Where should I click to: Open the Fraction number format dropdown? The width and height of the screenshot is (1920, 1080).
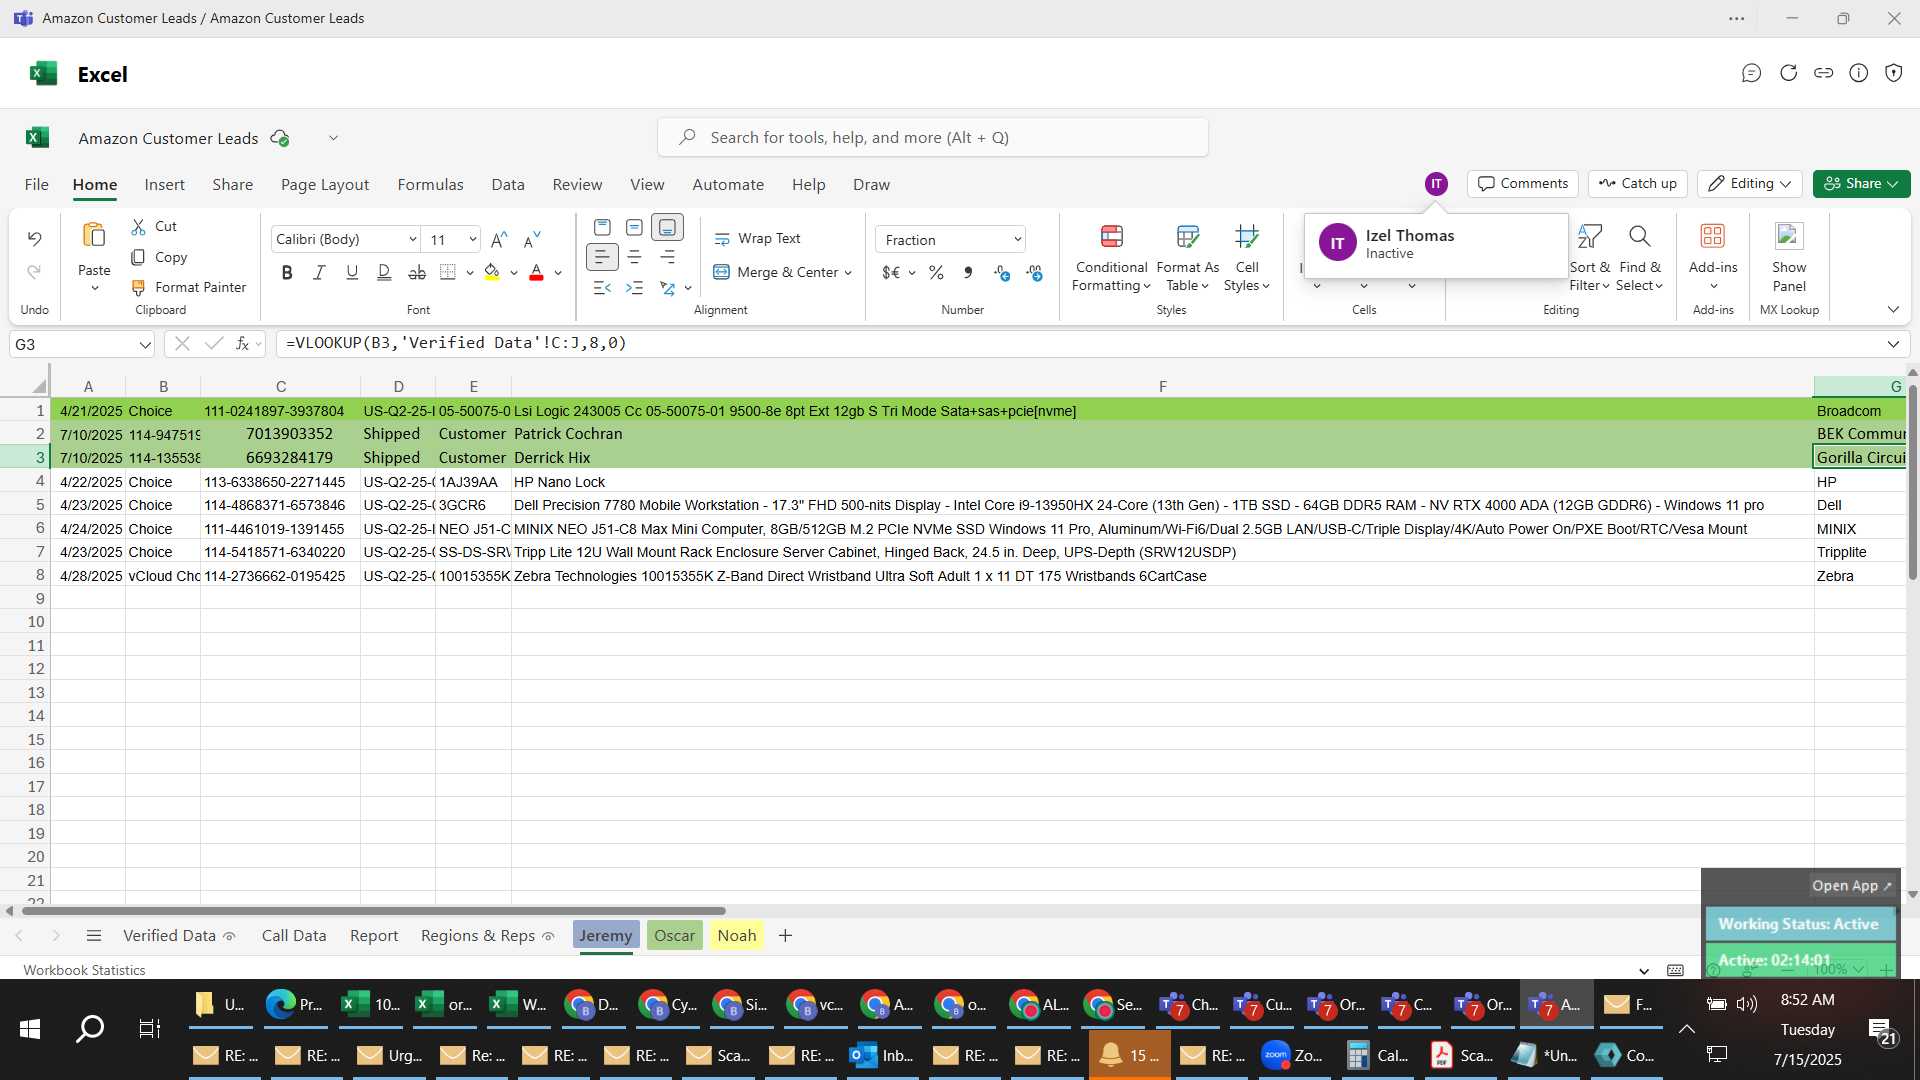(1017, 240)
